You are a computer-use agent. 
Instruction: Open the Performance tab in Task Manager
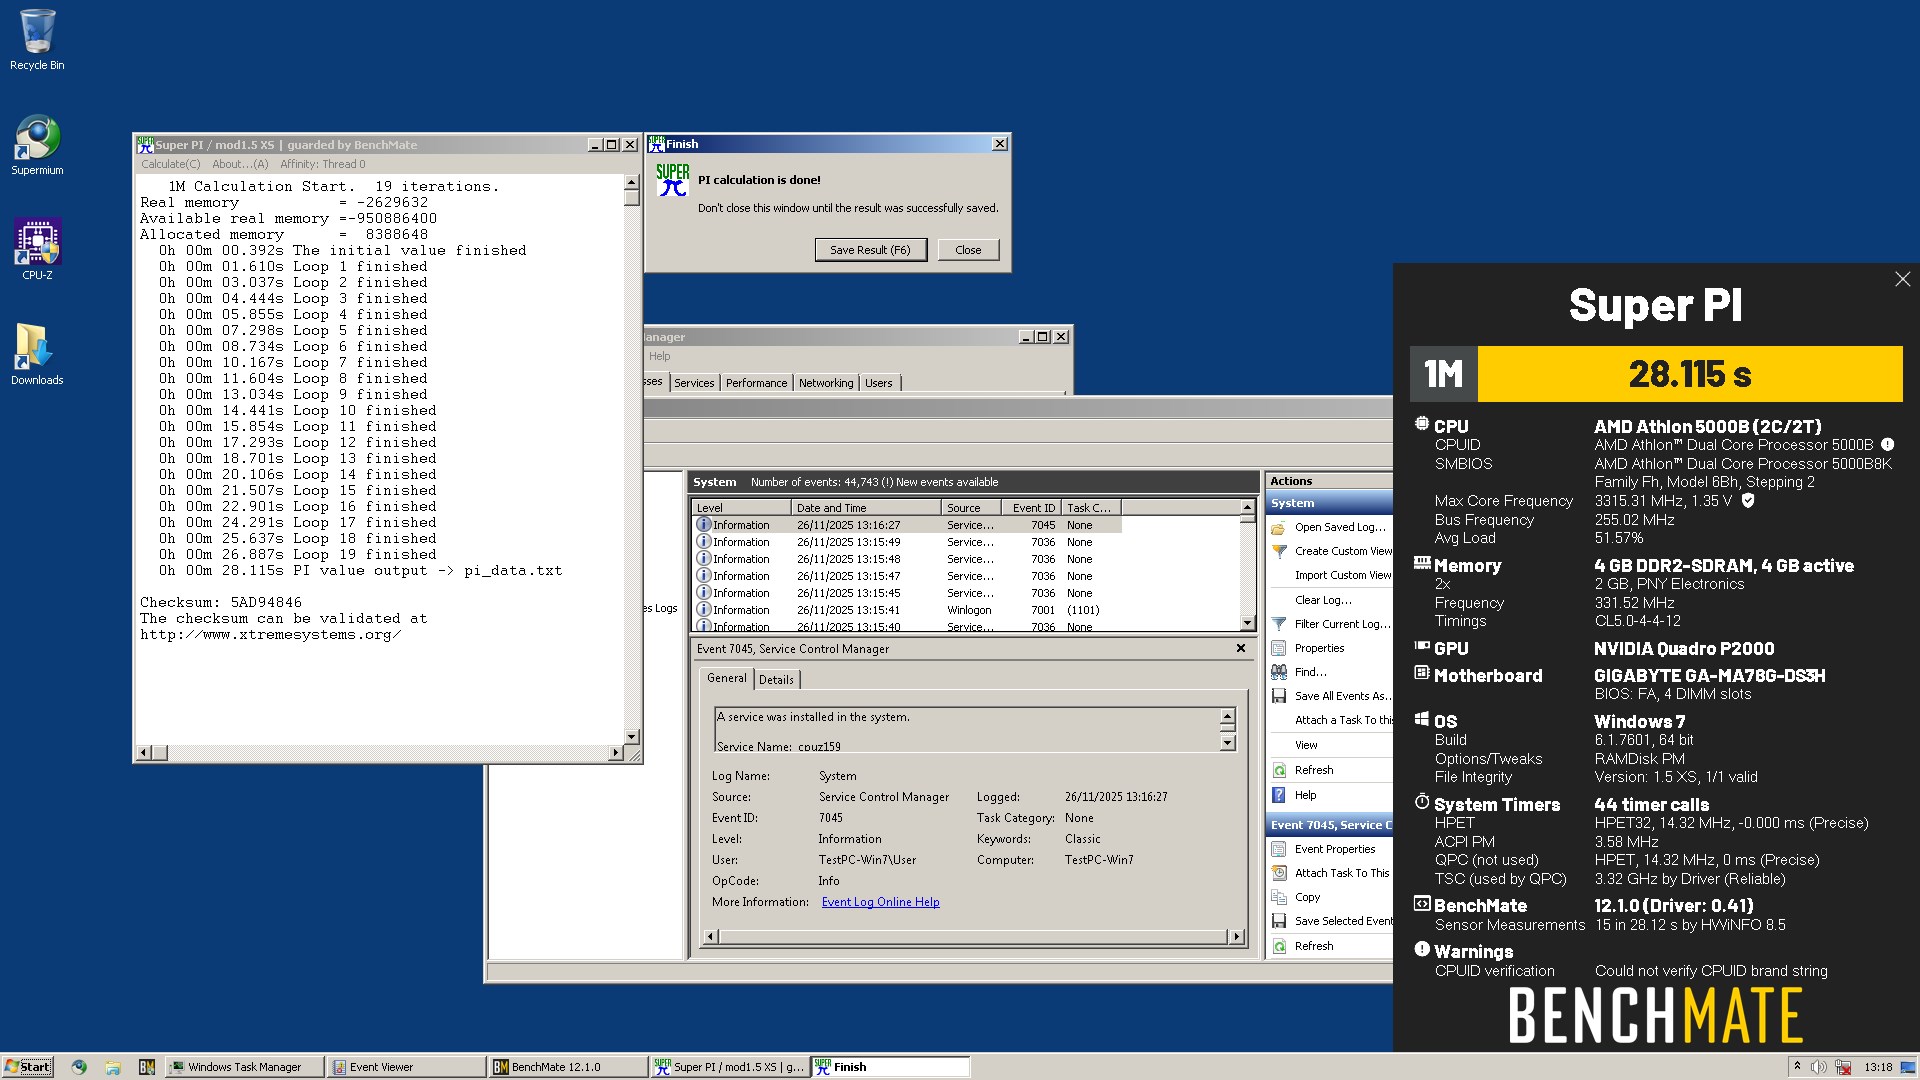(756, 383)
